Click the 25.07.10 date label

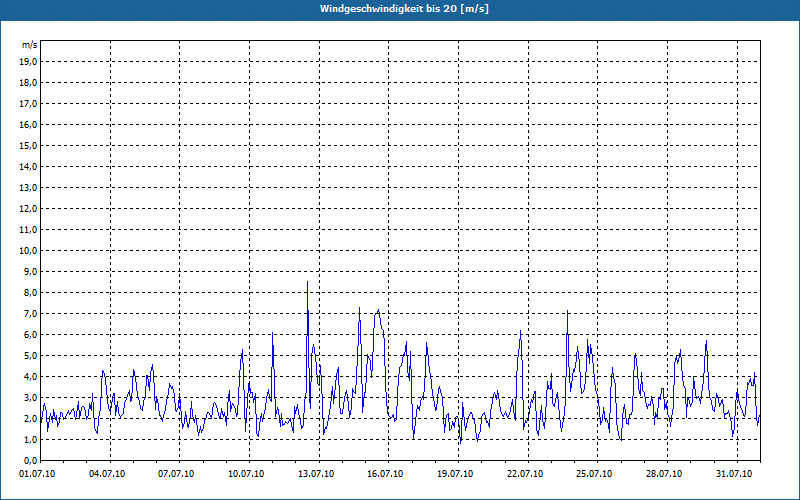tap(594, 474)
